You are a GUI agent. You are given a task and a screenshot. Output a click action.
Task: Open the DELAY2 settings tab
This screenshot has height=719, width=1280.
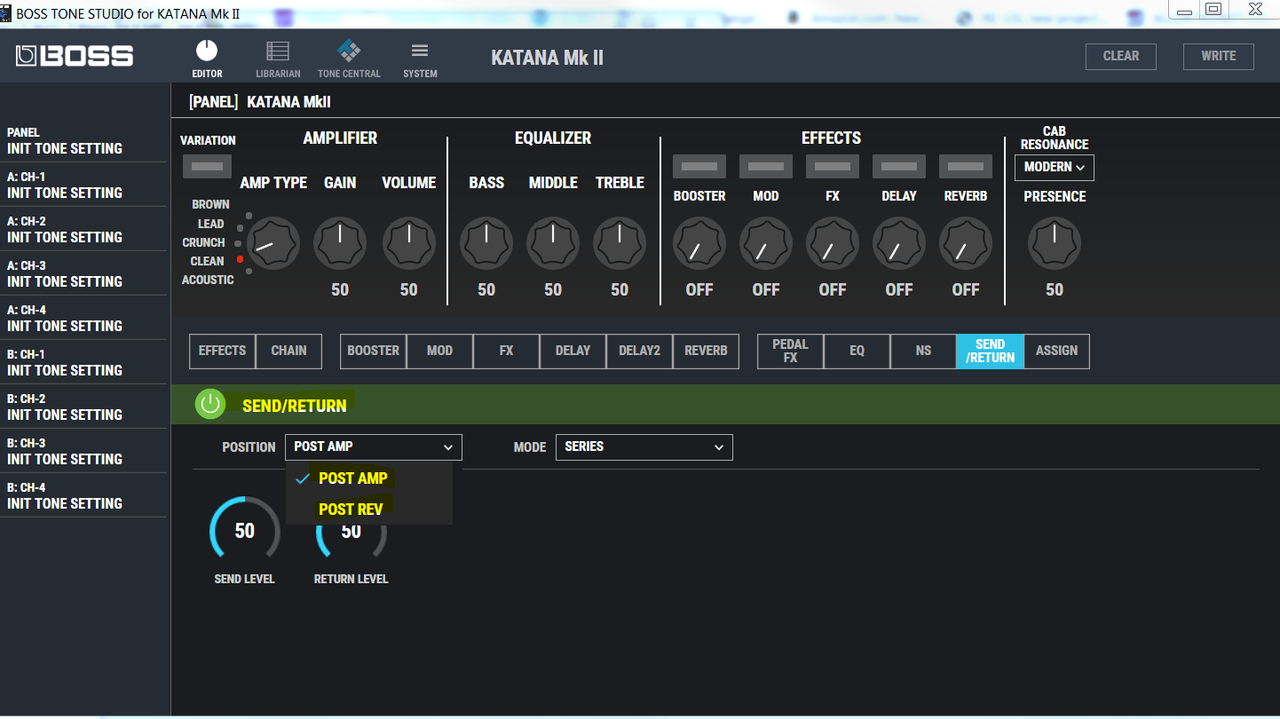(639, 351)
